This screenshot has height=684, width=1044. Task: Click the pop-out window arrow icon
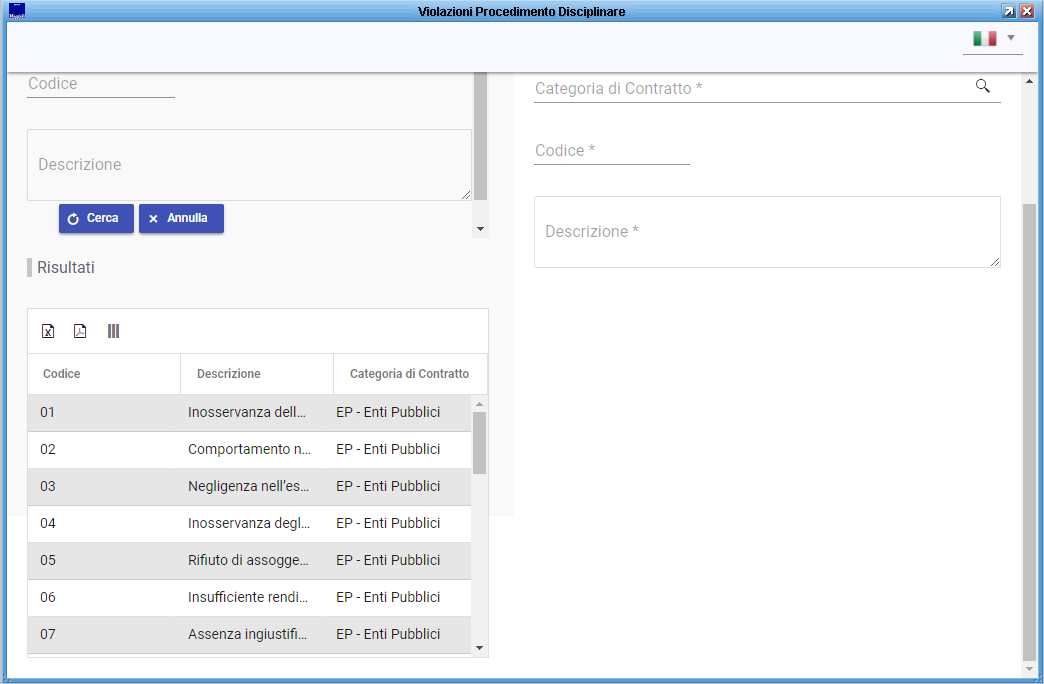[1009, 11]
